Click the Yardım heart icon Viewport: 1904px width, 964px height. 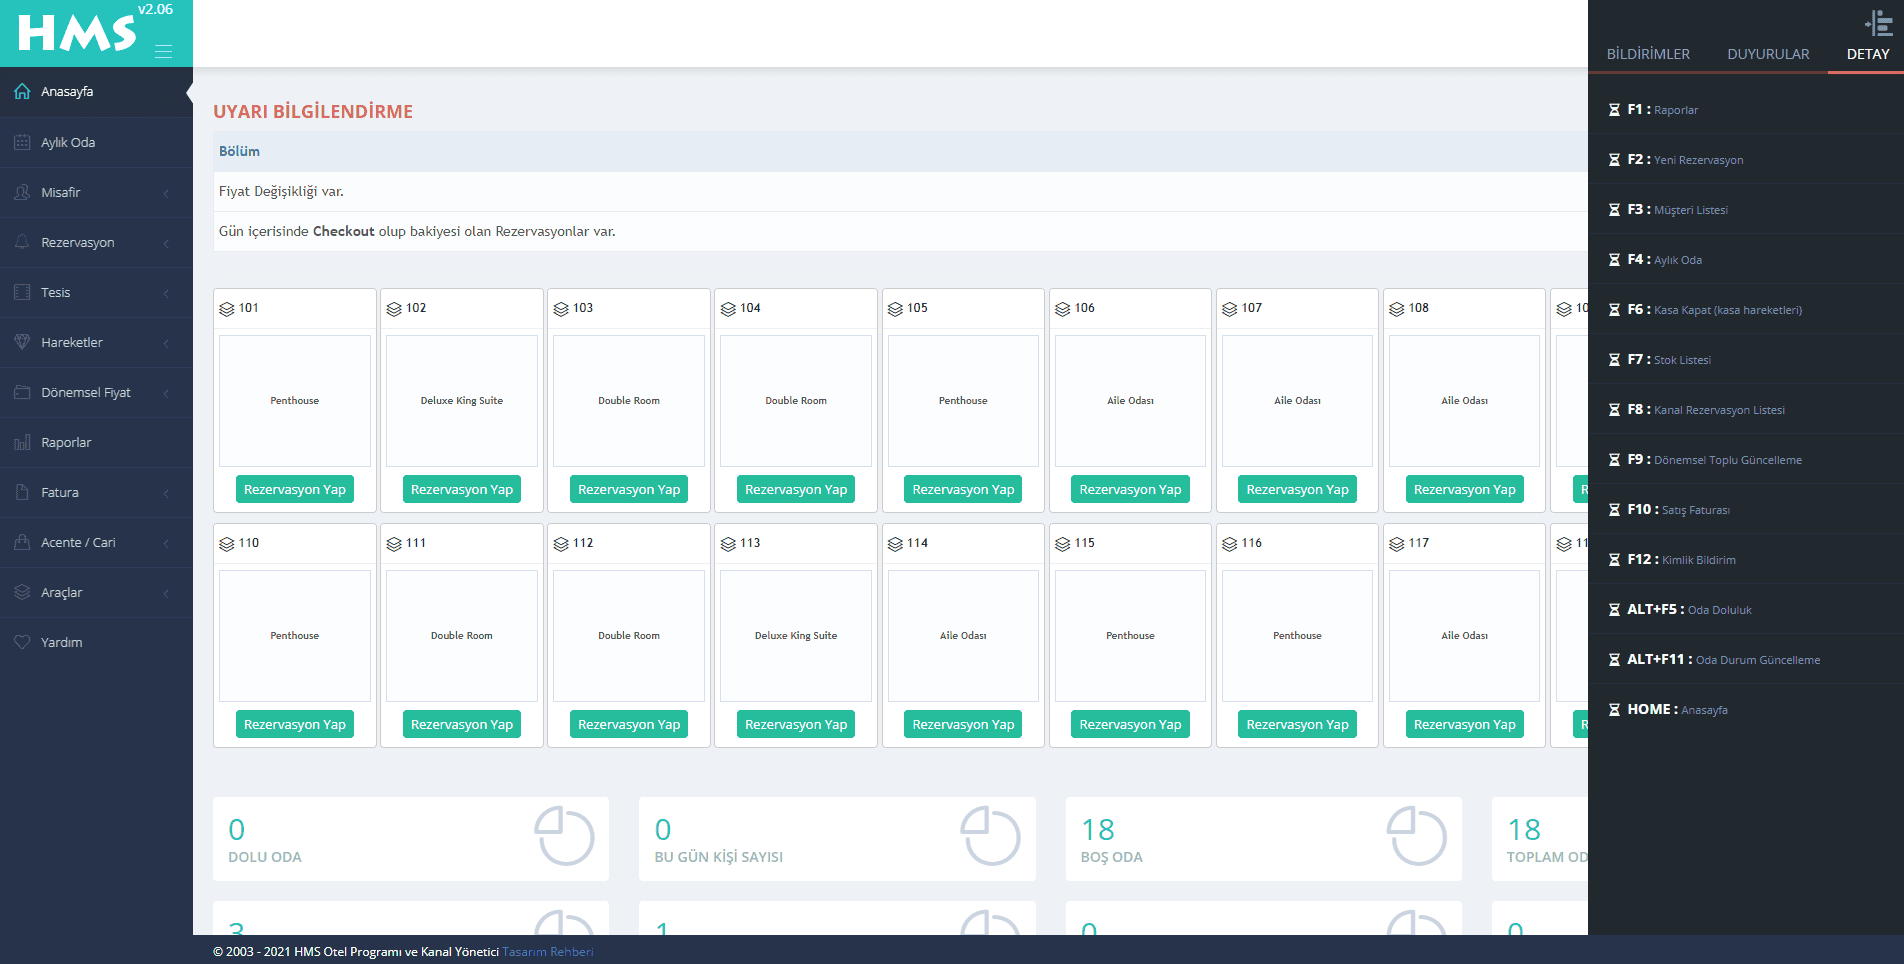(x=22, y=642)
